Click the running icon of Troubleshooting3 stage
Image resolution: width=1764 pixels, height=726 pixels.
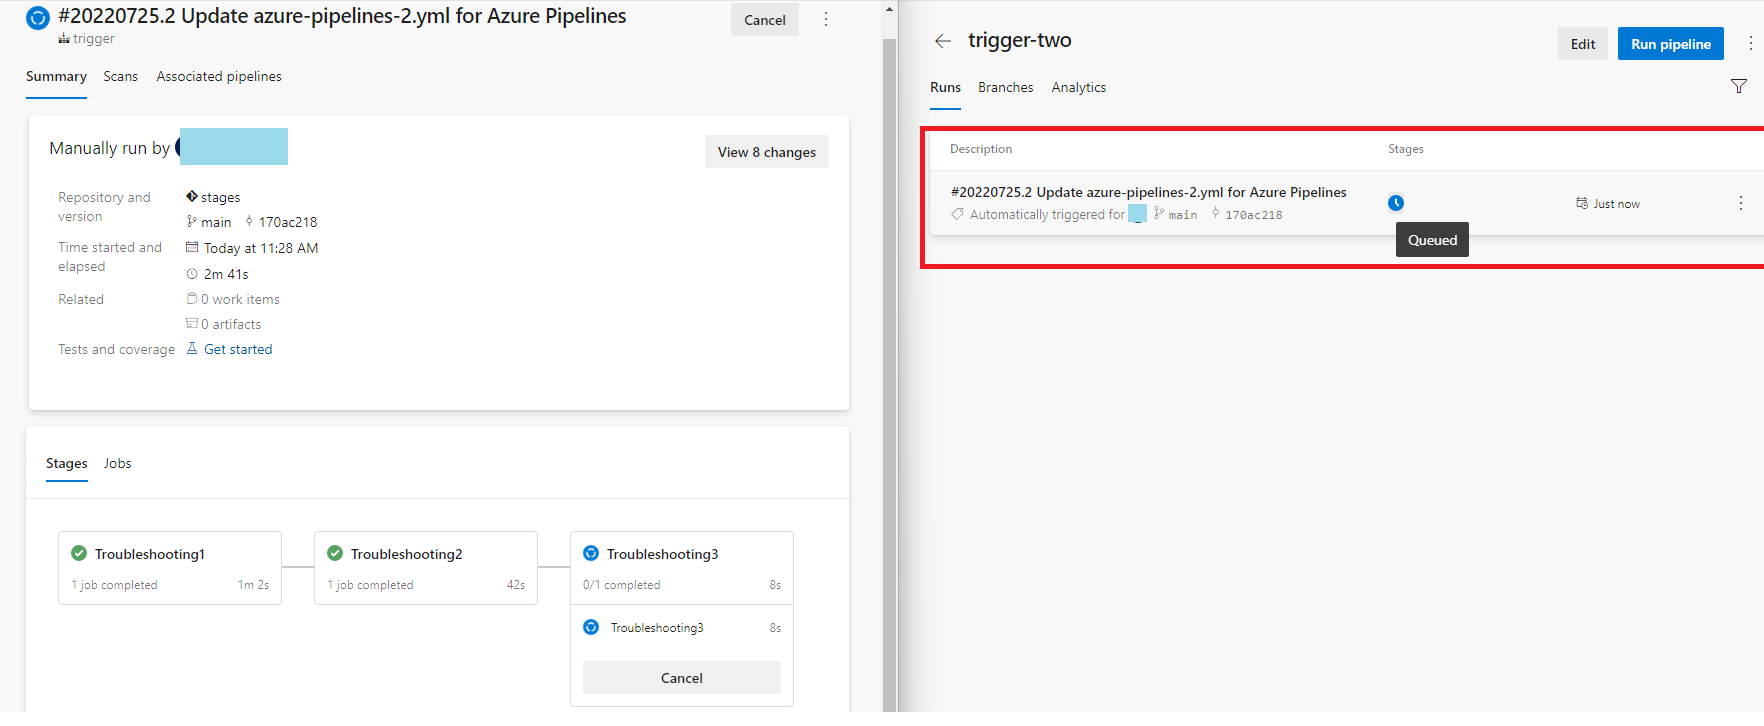(x=591, y=554)
